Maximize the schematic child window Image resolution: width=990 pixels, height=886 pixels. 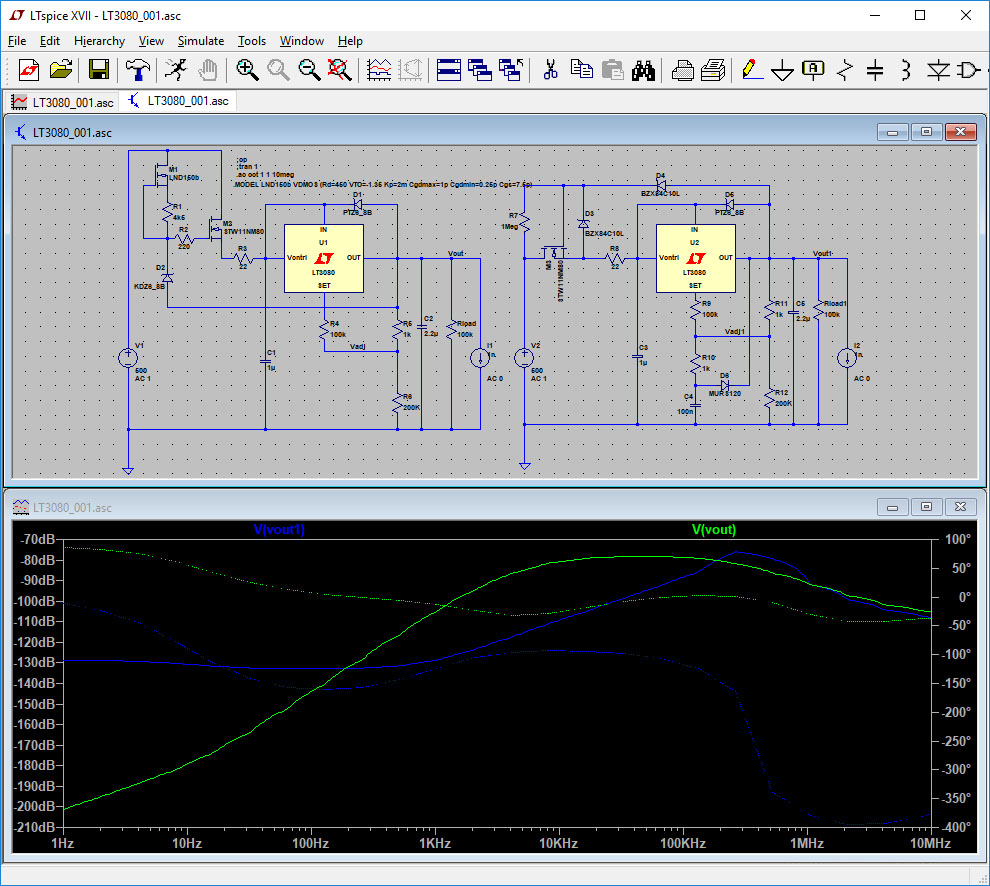926,132
